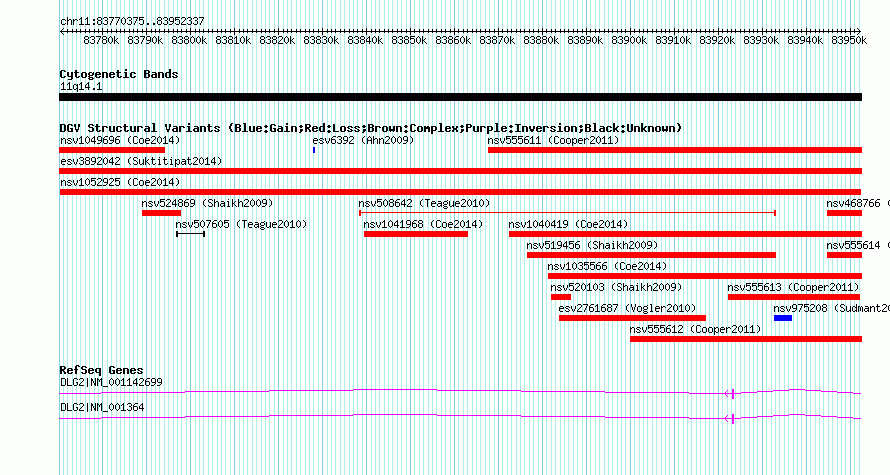Select the nsv1052925 red loss bar

(460, 192)
